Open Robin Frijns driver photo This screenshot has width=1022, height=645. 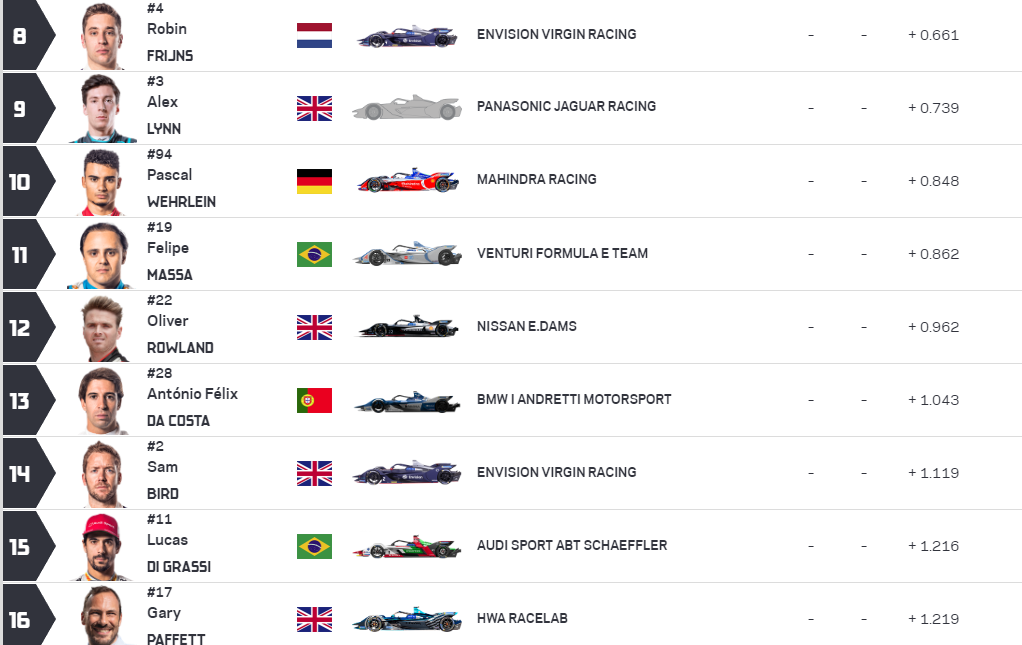pyautogui.click(x=102, y=36)
